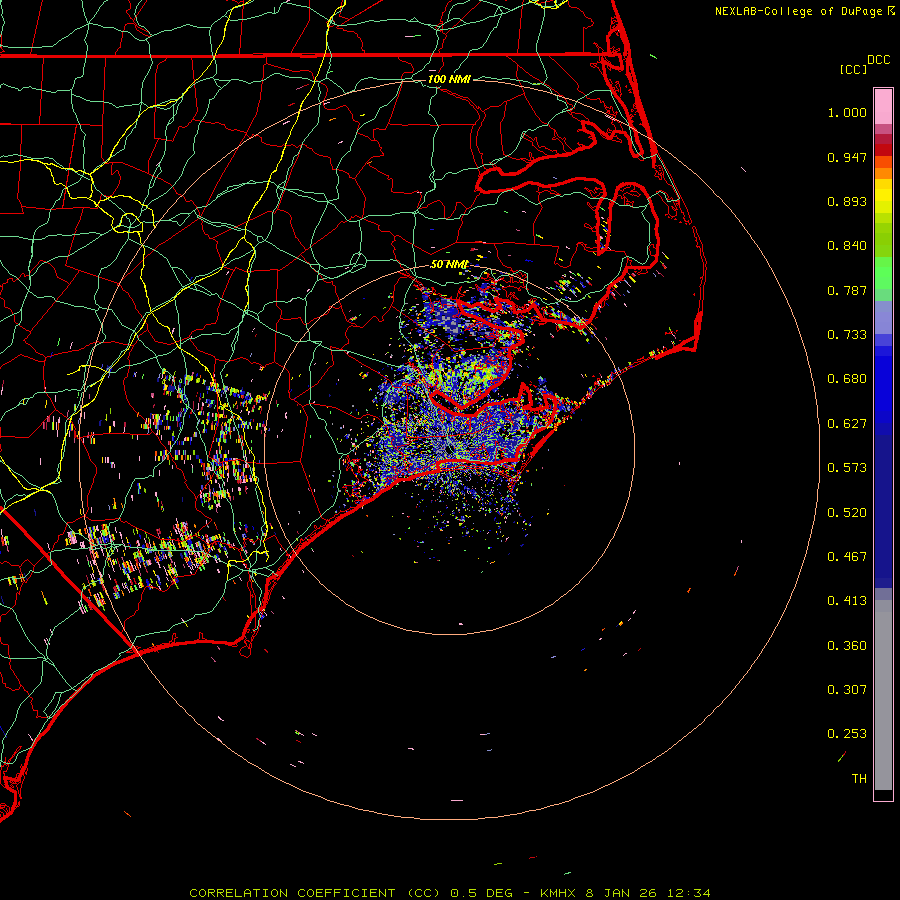This screenshot has width=900, height=900.
Task: Click the KMHX station name in caption
Action: (560, 892)
